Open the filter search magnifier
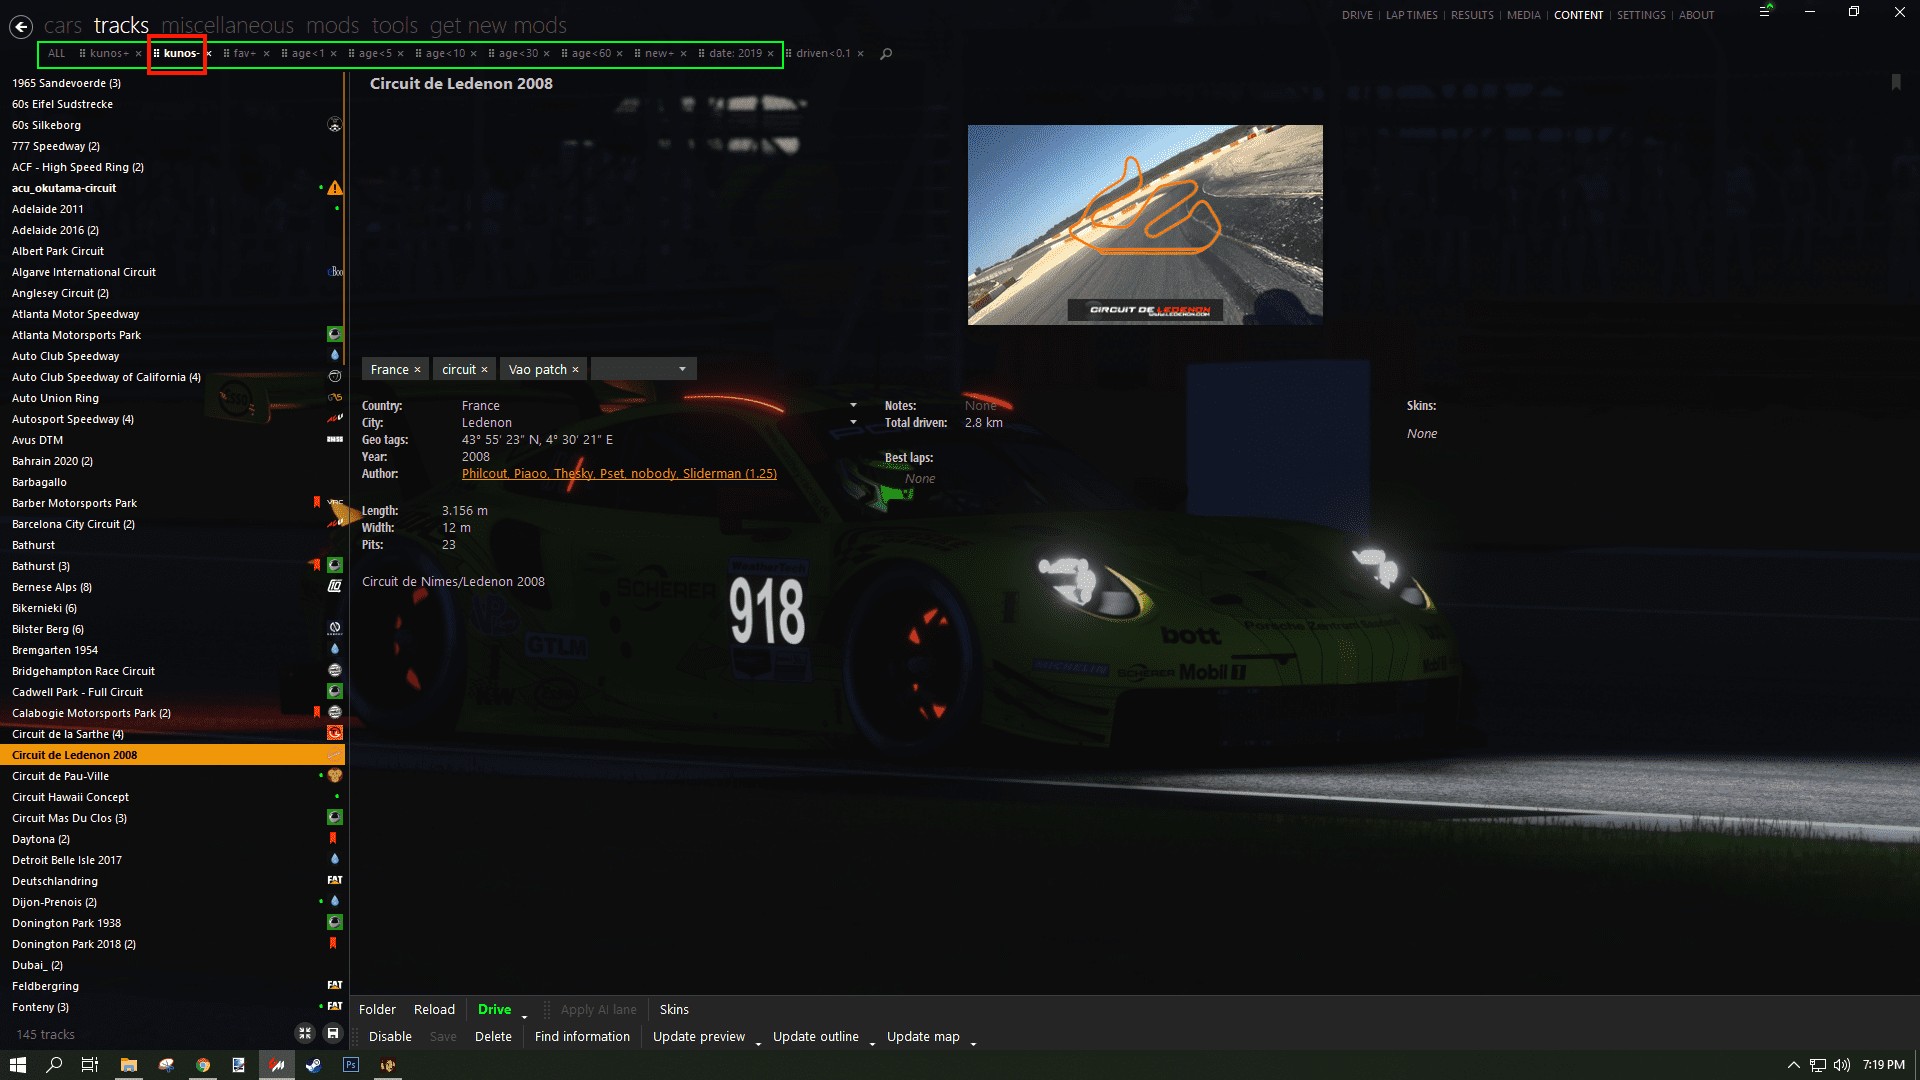Image resolution: width=1920 pixels, height=1080 pixels. click(886, 54)
